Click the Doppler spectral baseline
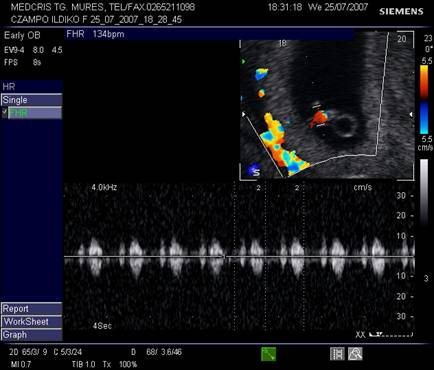434x370 pixels. pos(239,256)
